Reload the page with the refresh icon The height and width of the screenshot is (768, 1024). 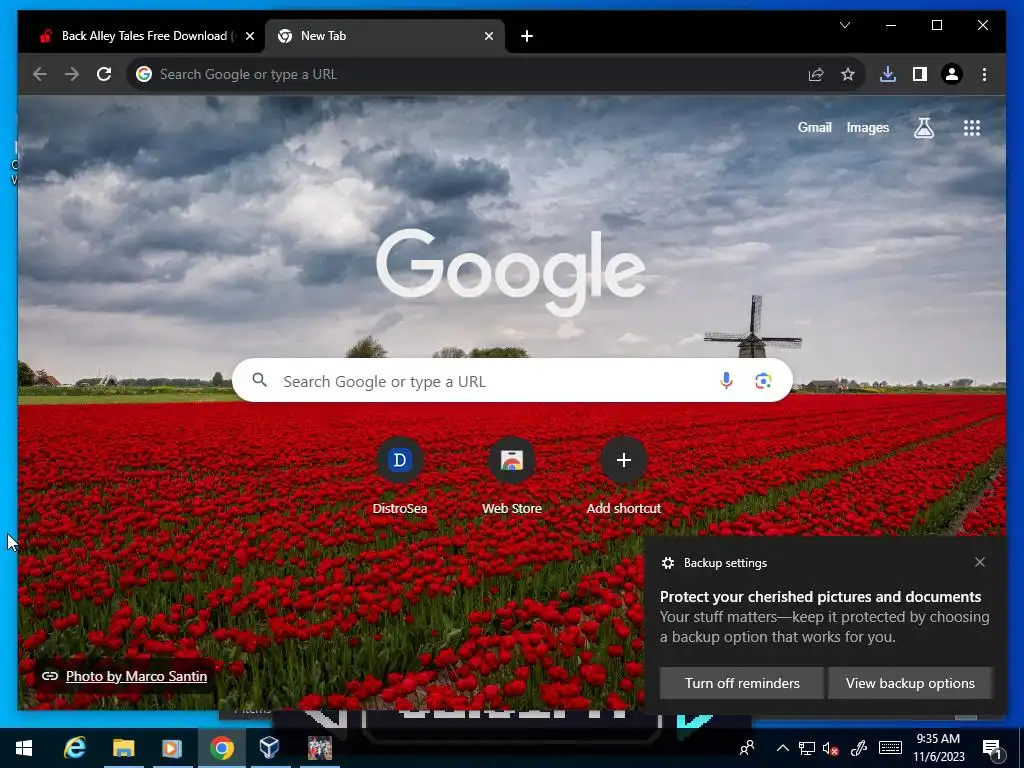tap(104, 74)
